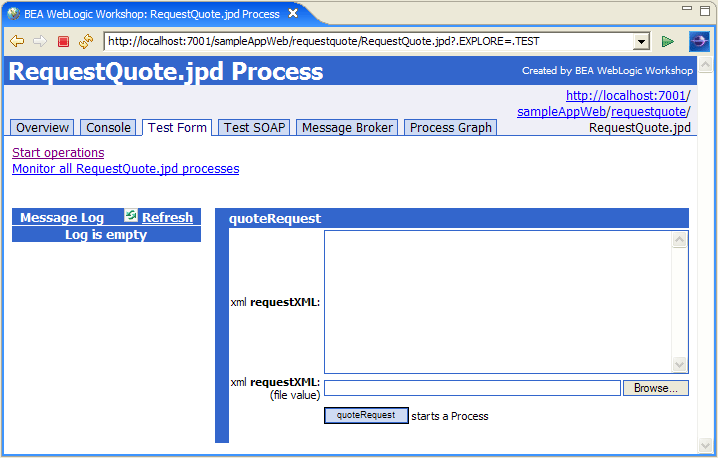The width and height of the screenshot is (718, 458).
Task: Click inside the URL address field
Action: (x=369, y=42)
